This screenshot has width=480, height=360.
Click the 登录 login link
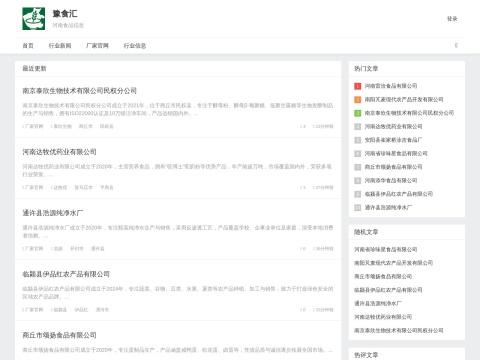click(452, 19)
